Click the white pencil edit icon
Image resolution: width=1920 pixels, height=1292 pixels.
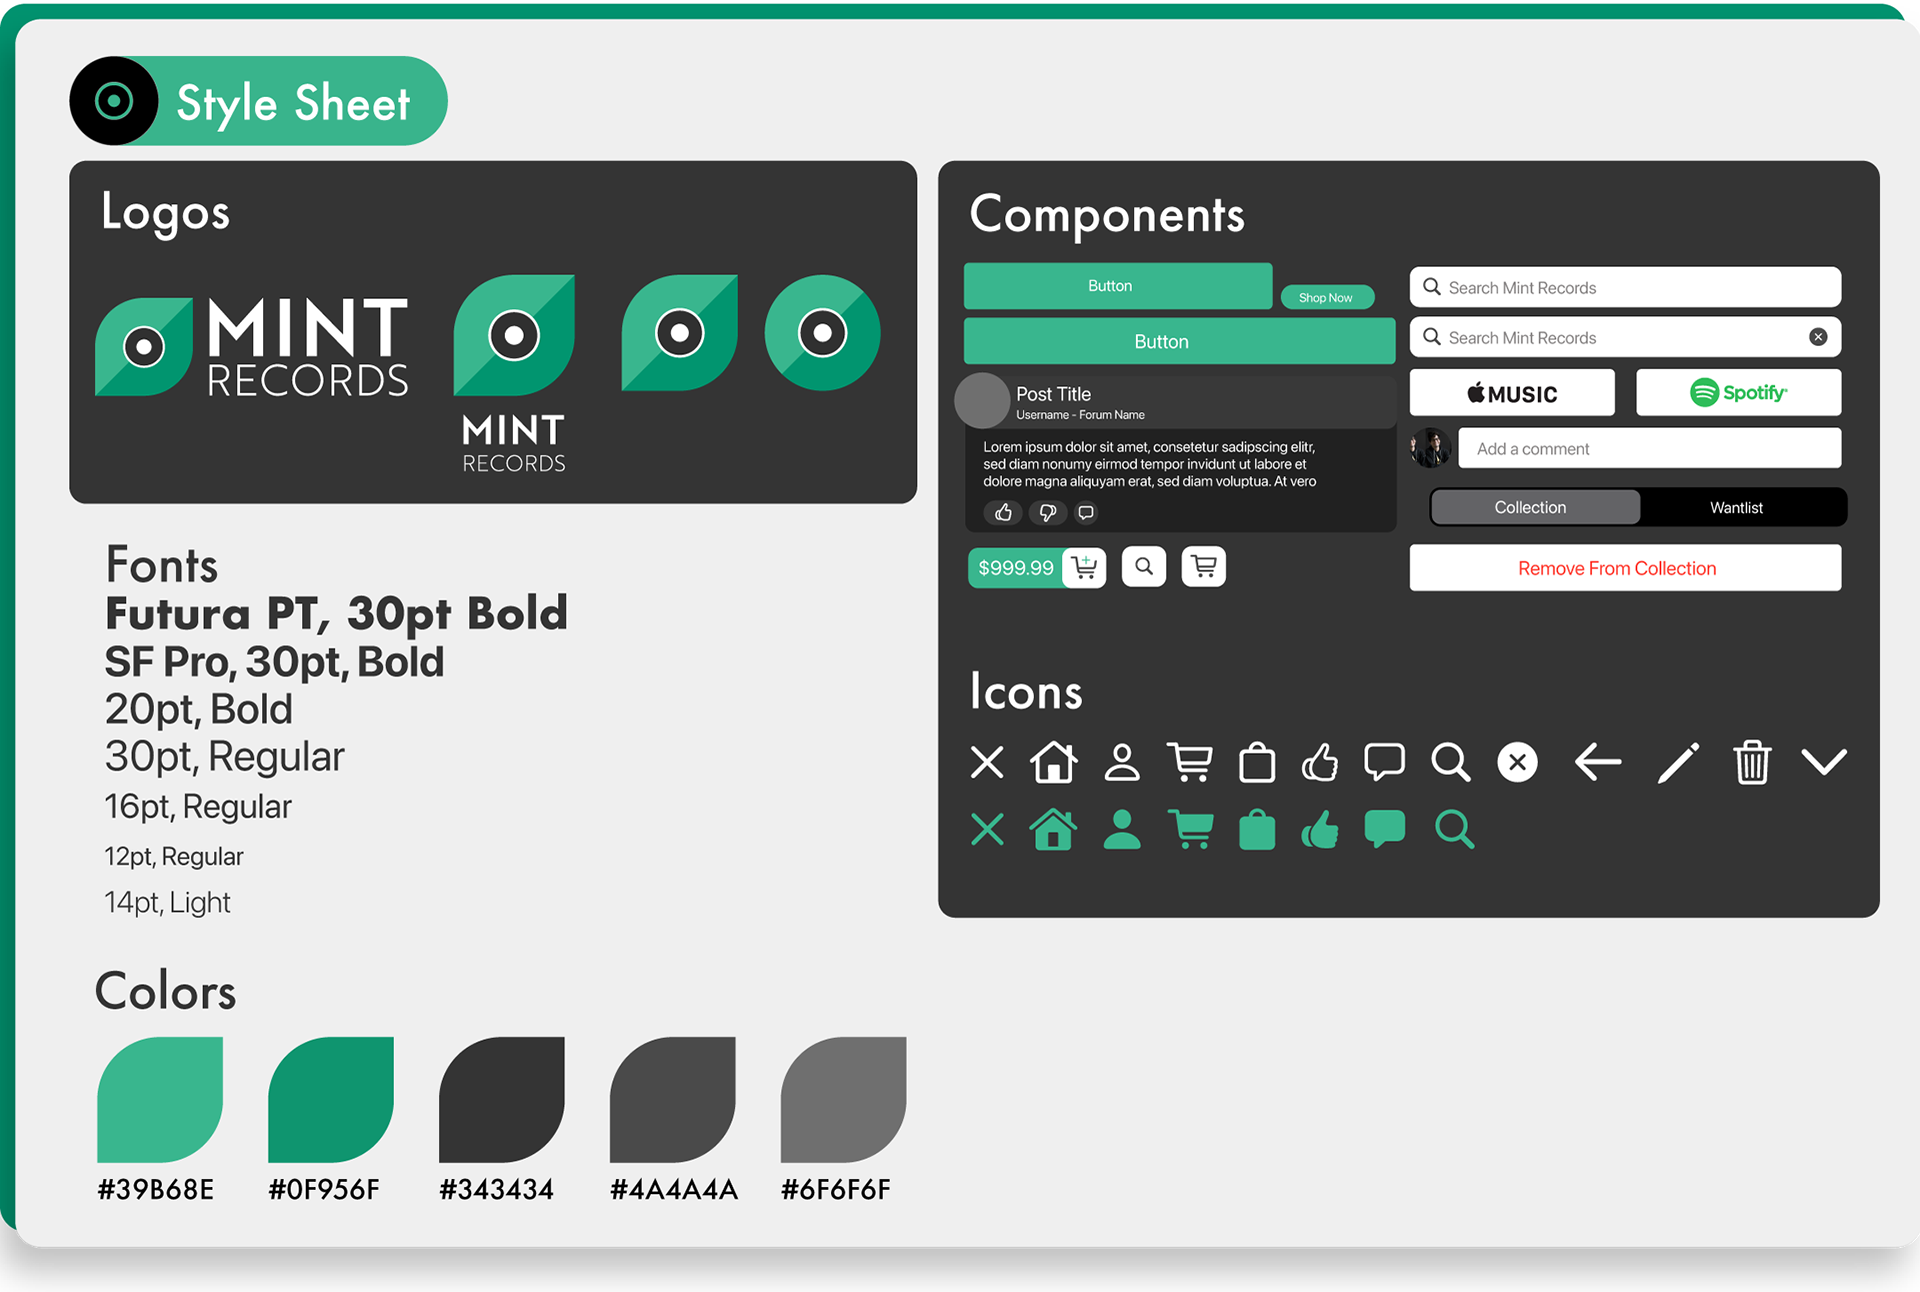coord(1678,763)
